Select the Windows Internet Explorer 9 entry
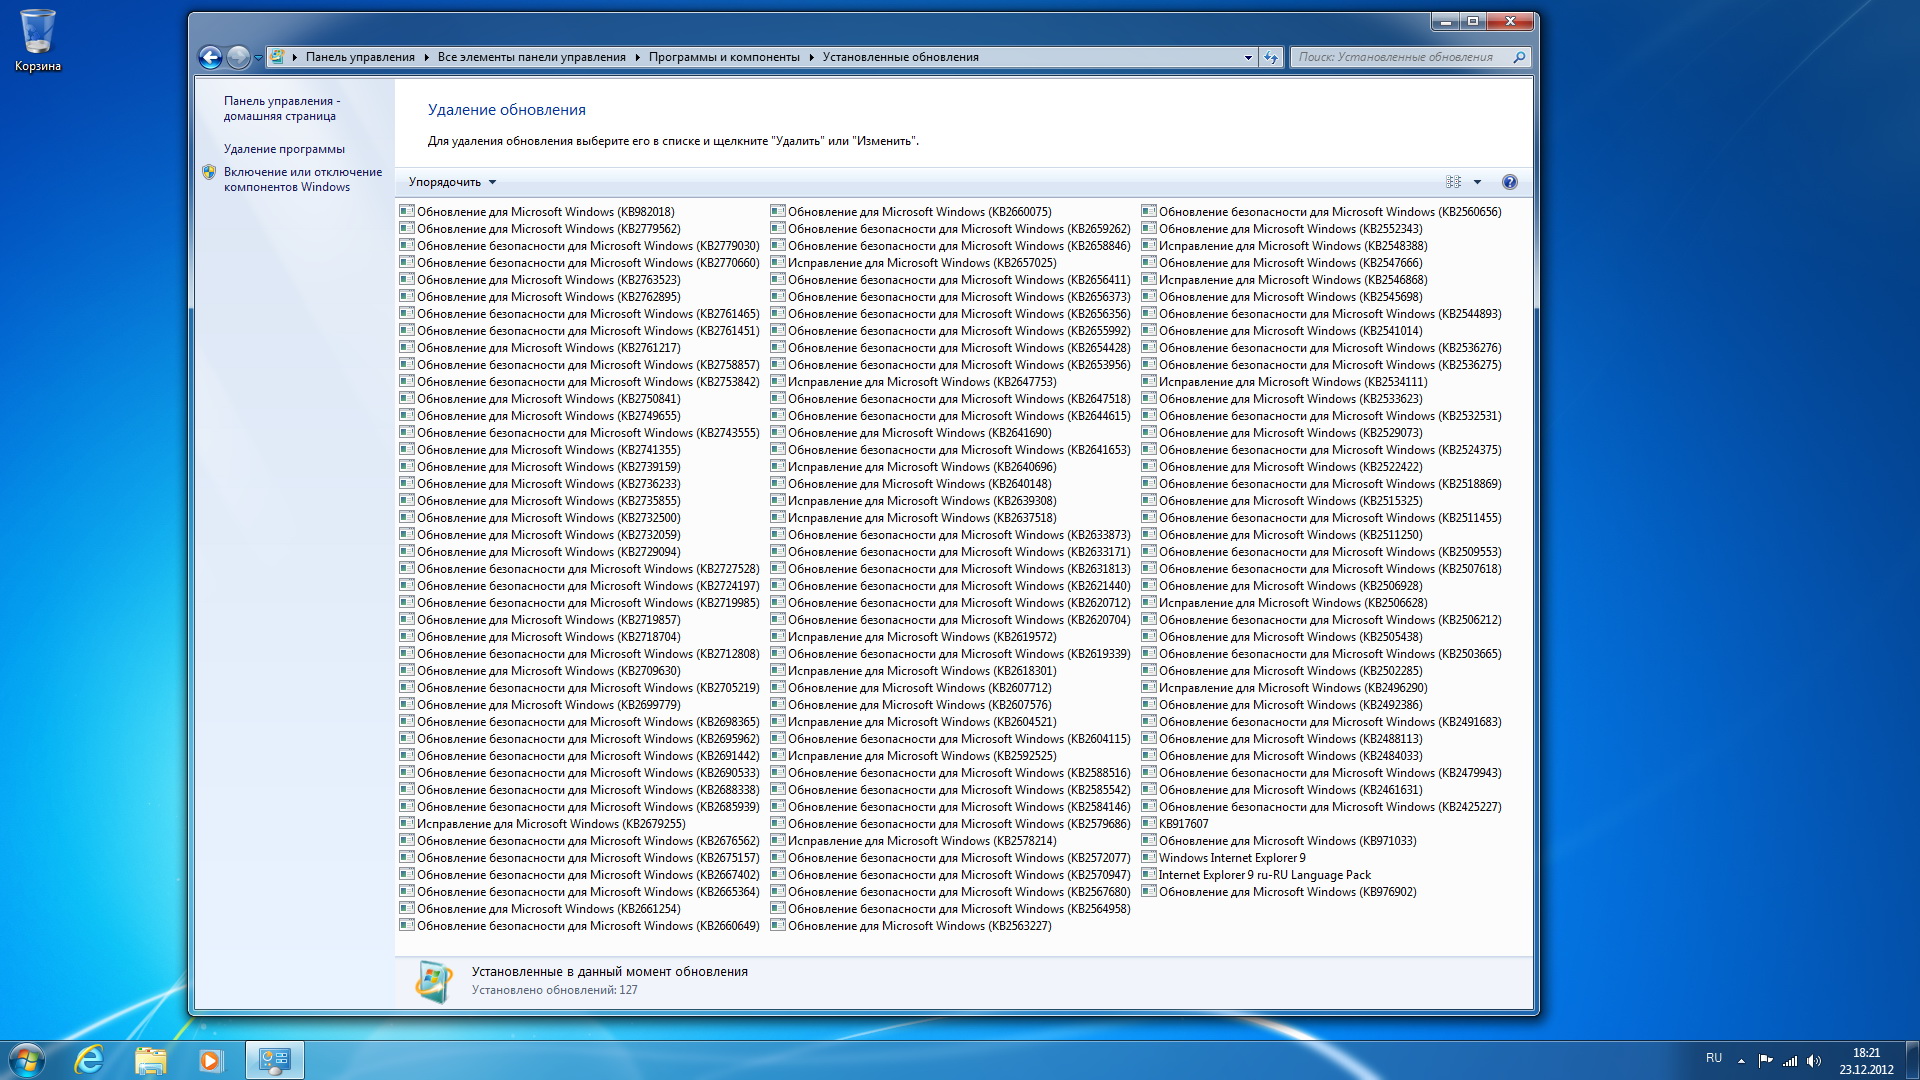Screen dimensions: 1920x1080 point(1231,858)
